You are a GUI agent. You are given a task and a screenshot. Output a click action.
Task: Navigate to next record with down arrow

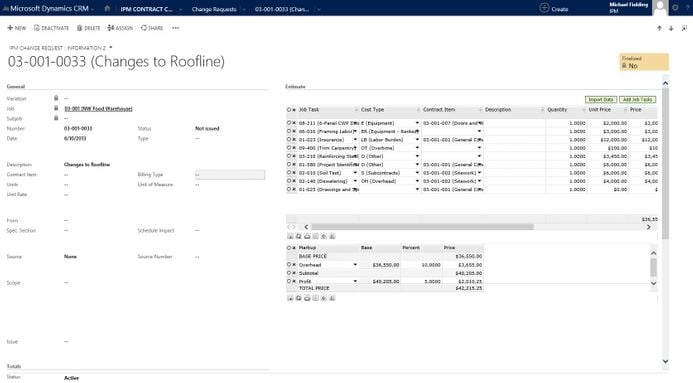coord(671,28)
